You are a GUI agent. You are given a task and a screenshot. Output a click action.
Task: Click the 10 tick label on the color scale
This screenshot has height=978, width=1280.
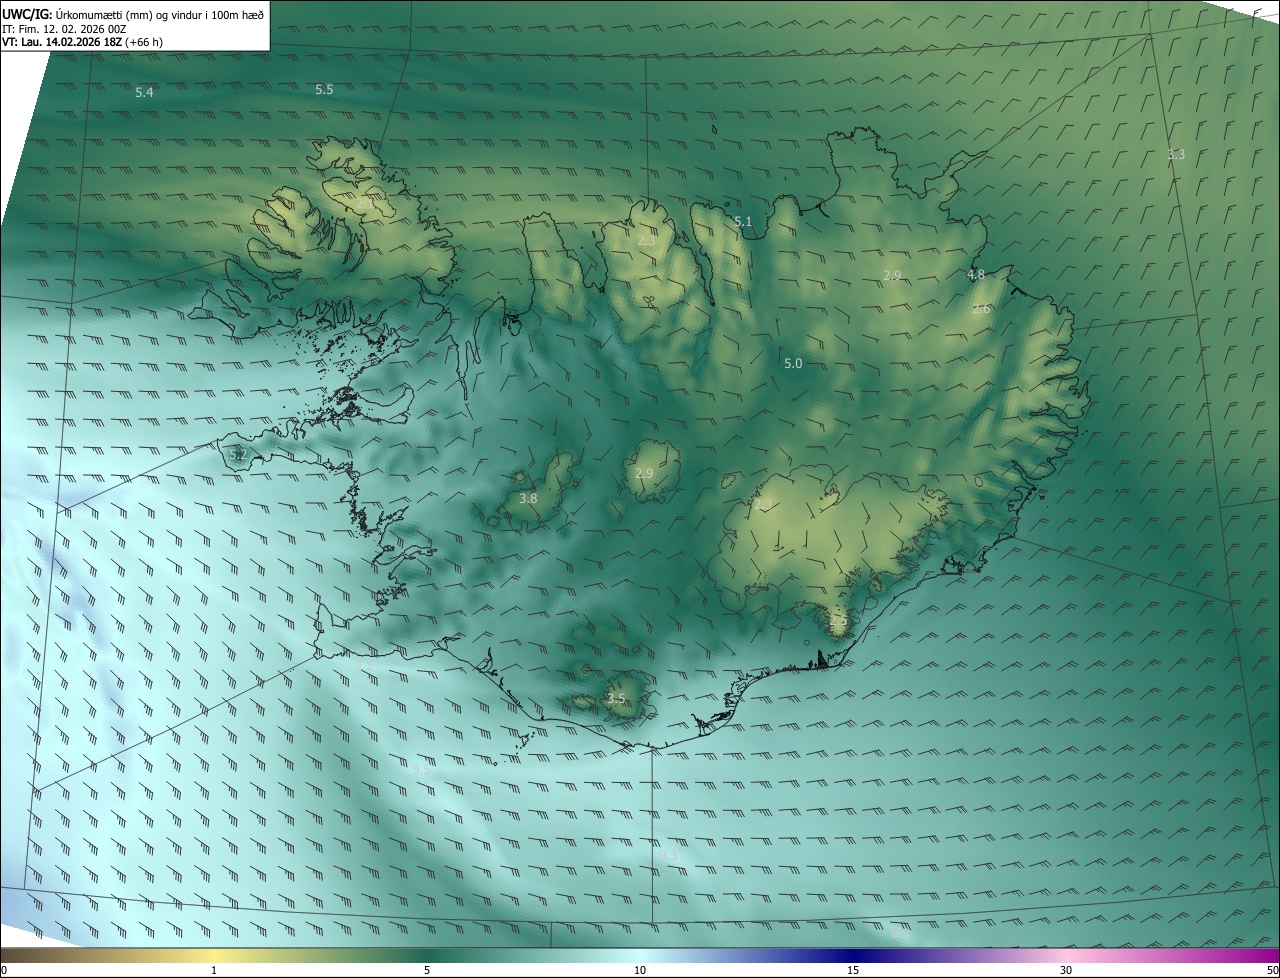pyautogui.click(x=640, y=970)
